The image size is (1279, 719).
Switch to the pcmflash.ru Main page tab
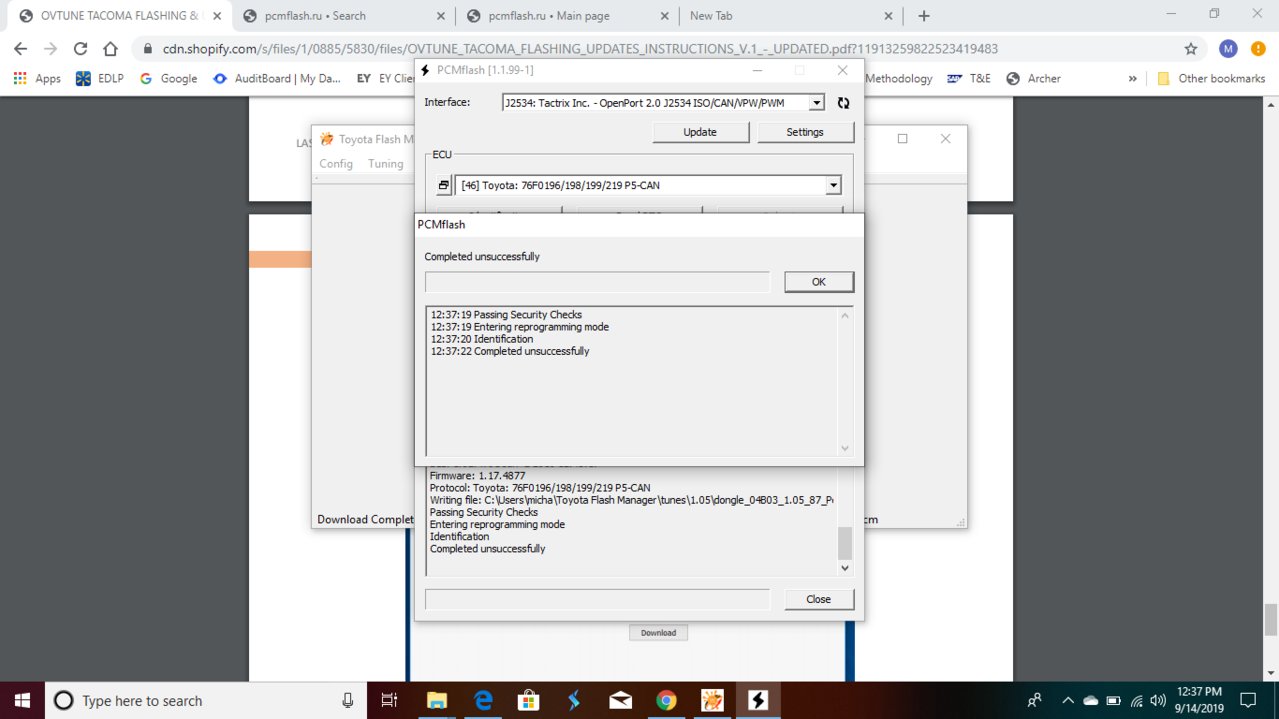[x=566, y=16]
